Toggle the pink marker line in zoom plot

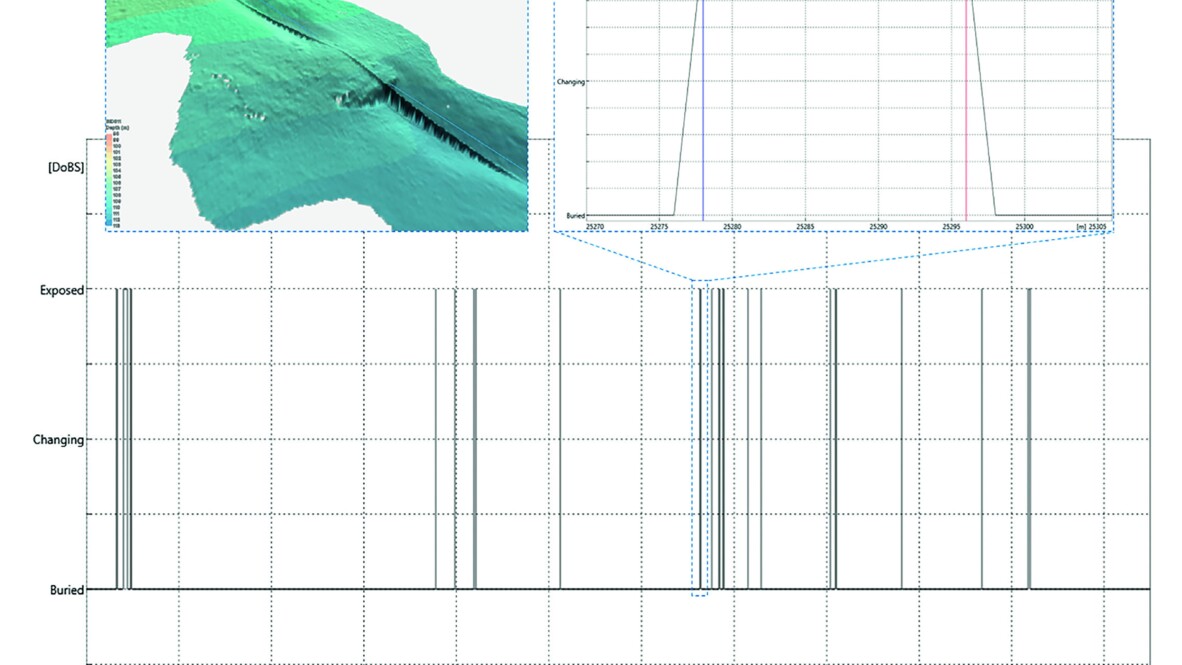[x=966, y=110]
